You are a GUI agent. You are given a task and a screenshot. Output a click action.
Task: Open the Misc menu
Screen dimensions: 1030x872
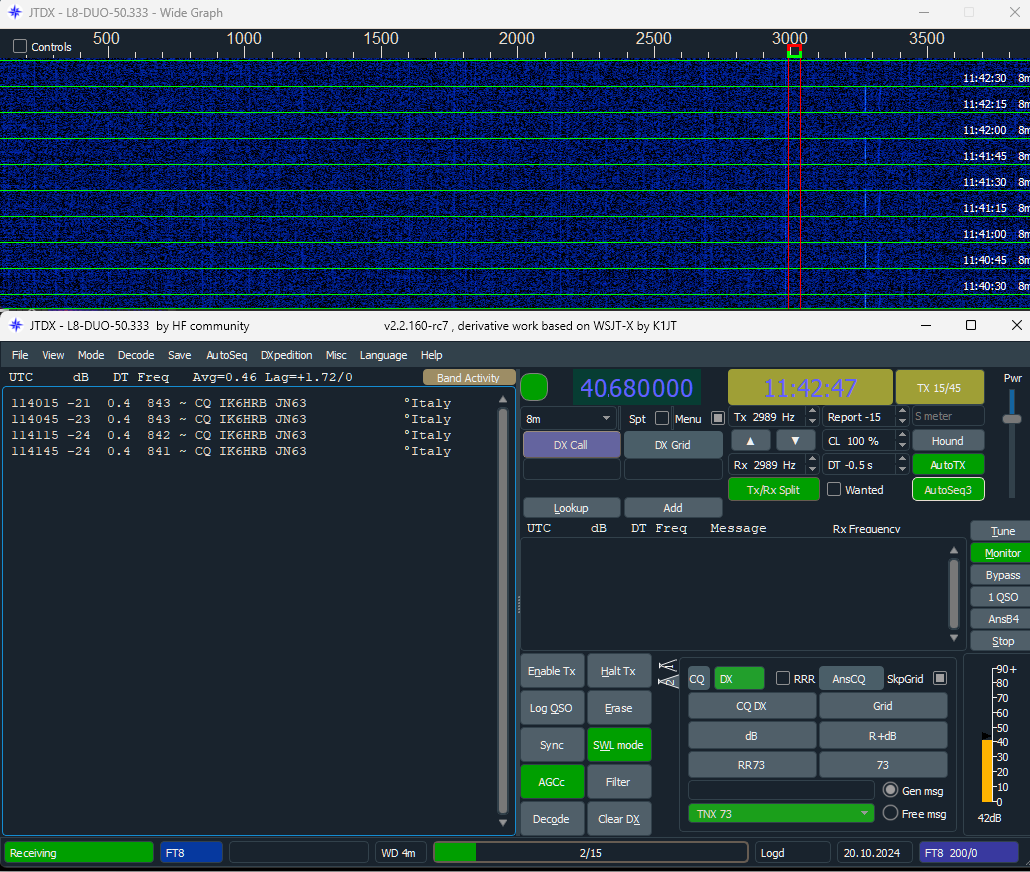[336, 355]
